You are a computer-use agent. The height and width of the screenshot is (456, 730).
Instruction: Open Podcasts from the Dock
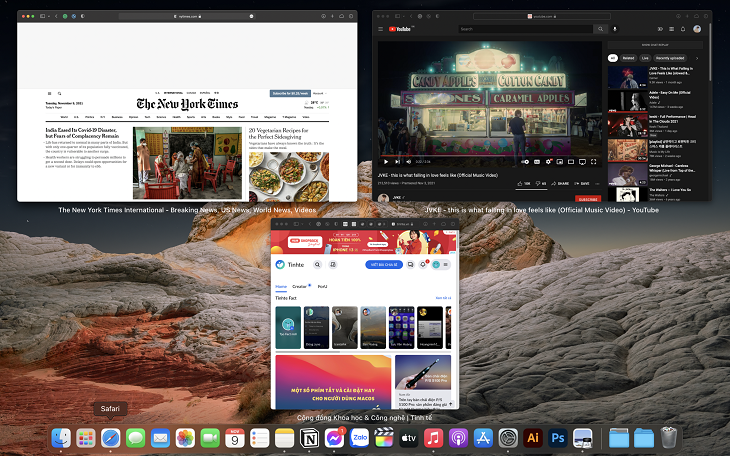click(459, 438)
